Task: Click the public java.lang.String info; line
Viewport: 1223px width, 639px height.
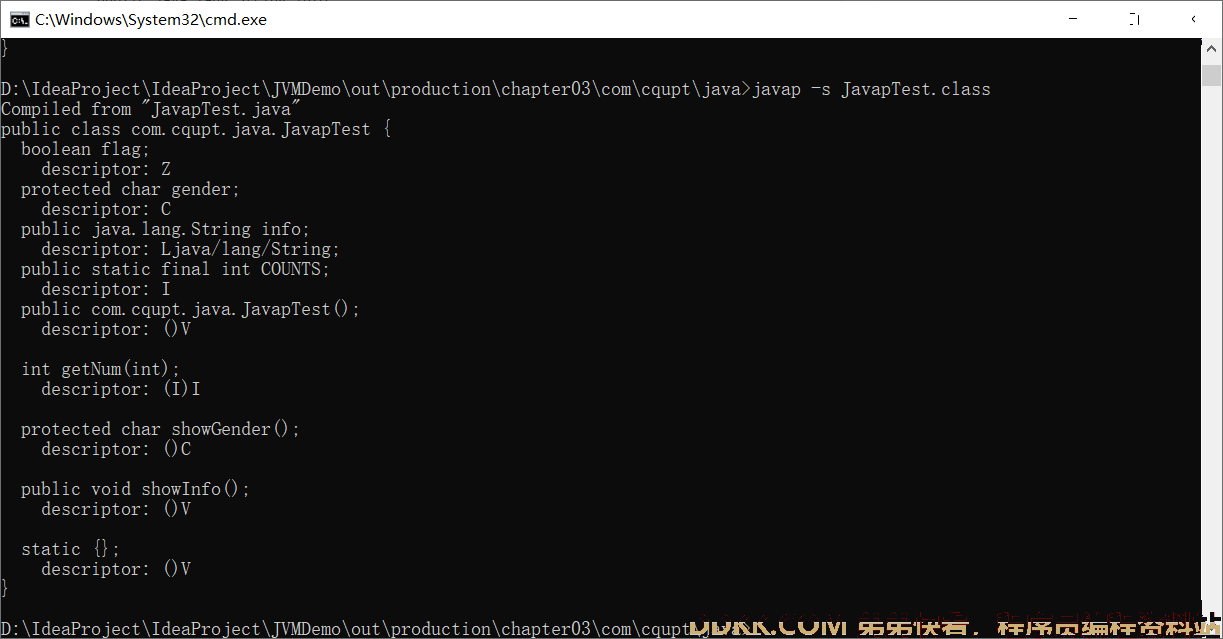Action: (x=166, y=229)
